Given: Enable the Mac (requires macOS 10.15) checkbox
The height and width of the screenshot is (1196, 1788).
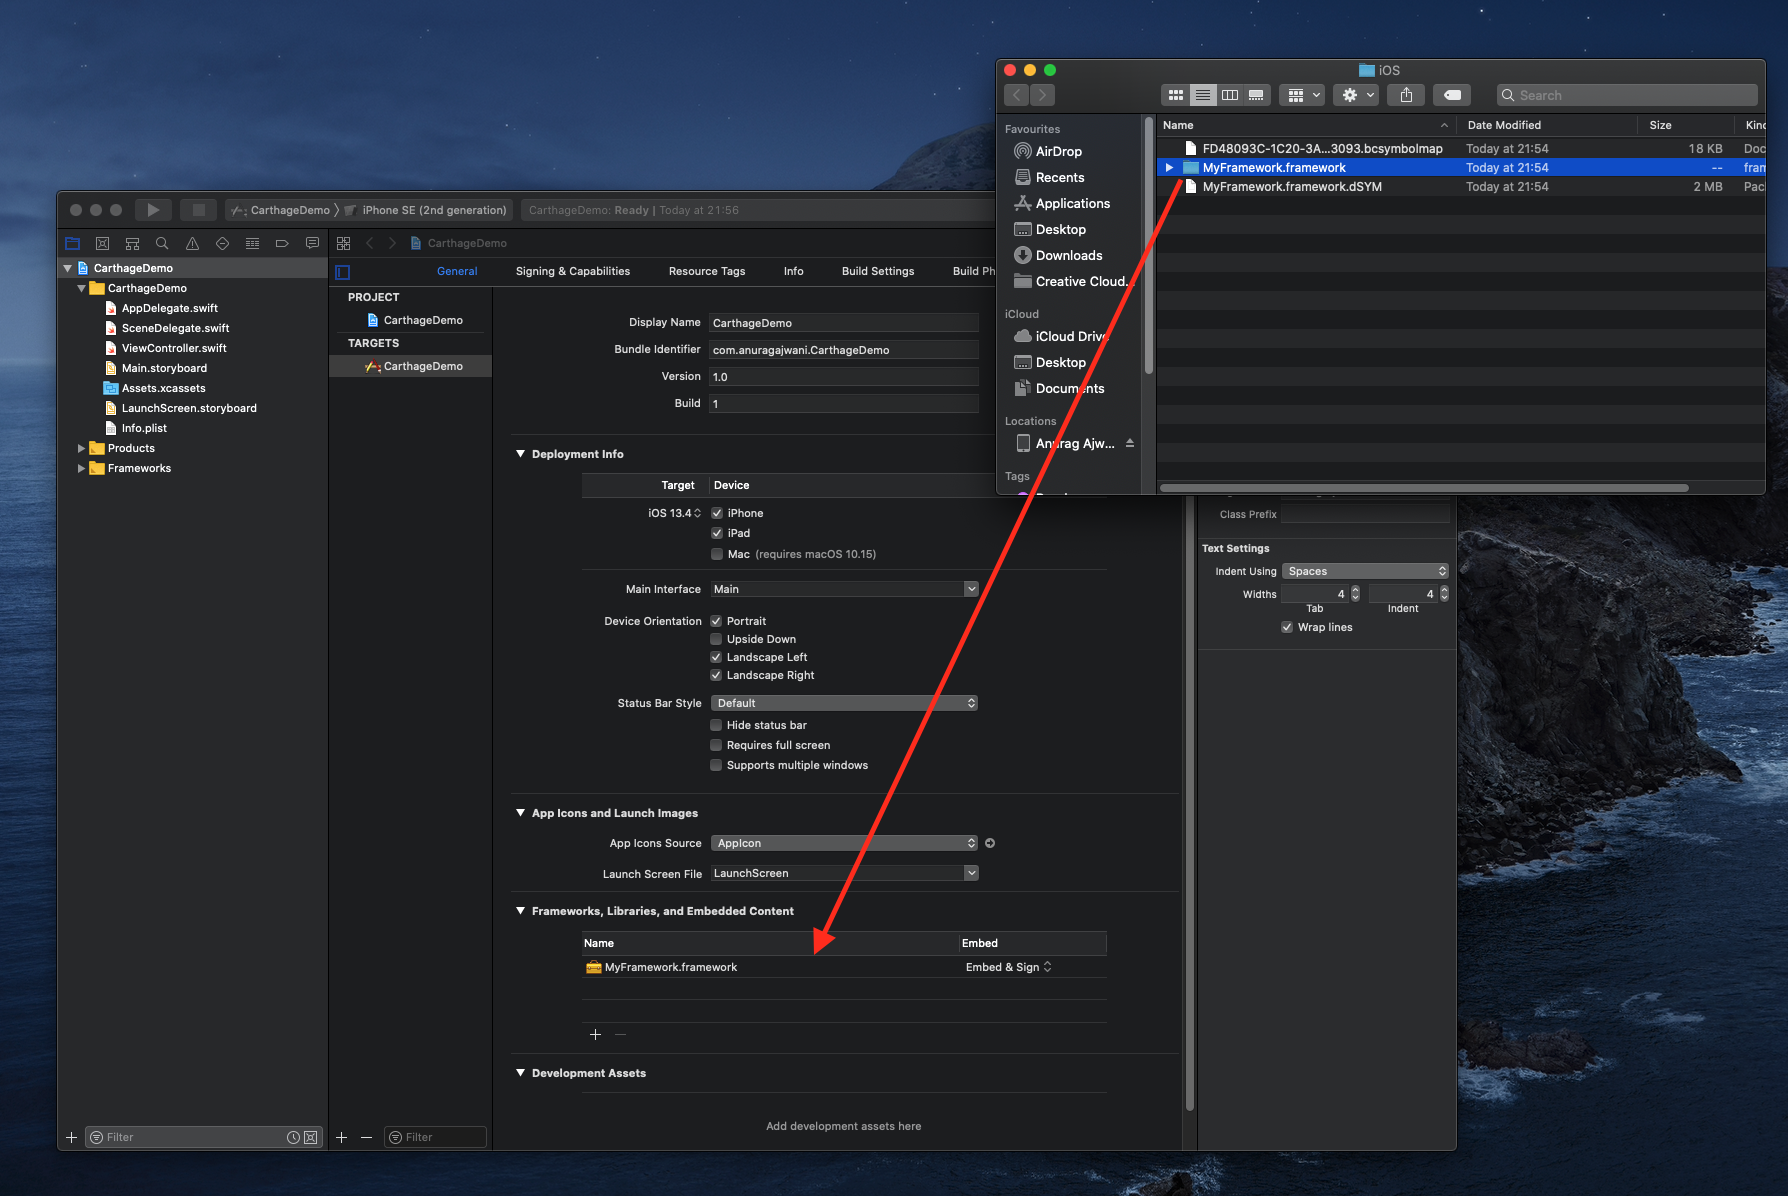Looking at the screenshot, I should (x=716, y=554).
